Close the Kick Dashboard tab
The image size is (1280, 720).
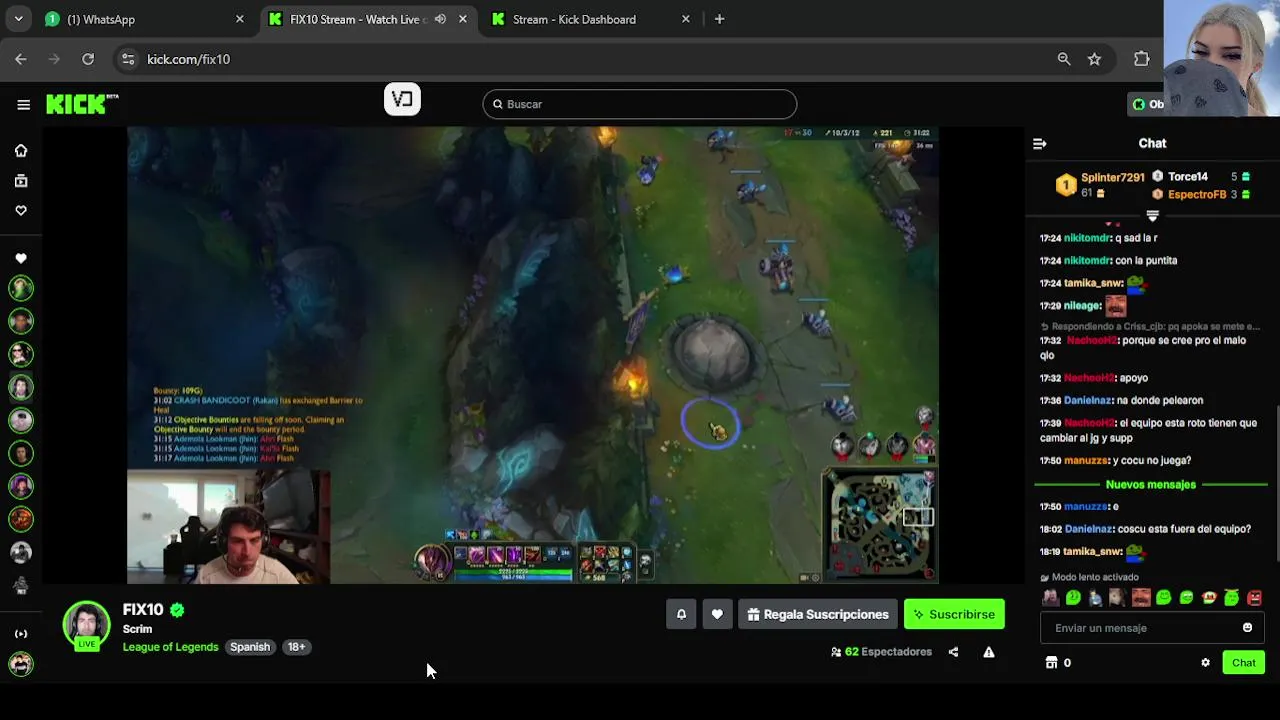coord(685,19)
